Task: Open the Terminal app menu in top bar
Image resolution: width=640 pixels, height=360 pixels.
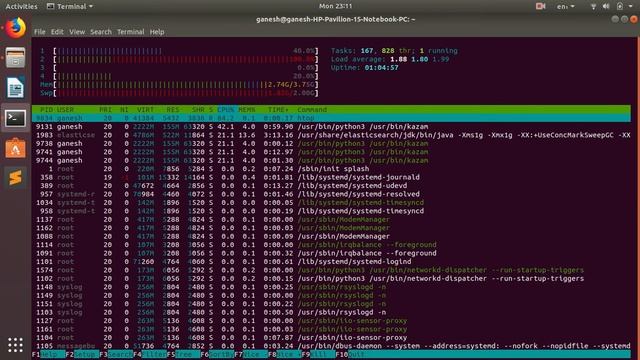Action: 70,6
